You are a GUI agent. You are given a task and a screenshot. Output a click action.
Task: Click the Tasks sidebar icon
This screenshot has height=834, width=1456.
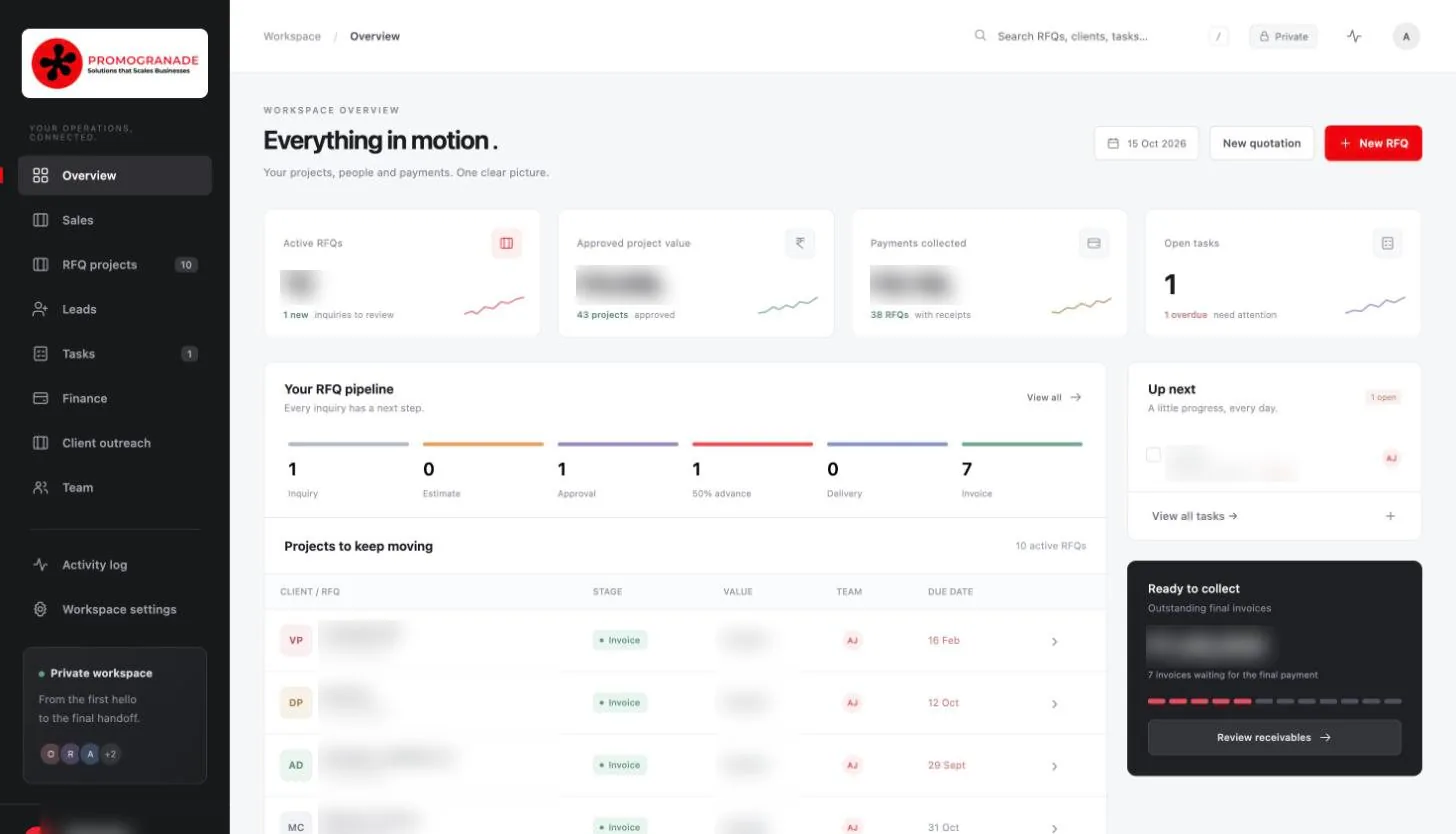(41, 354)
